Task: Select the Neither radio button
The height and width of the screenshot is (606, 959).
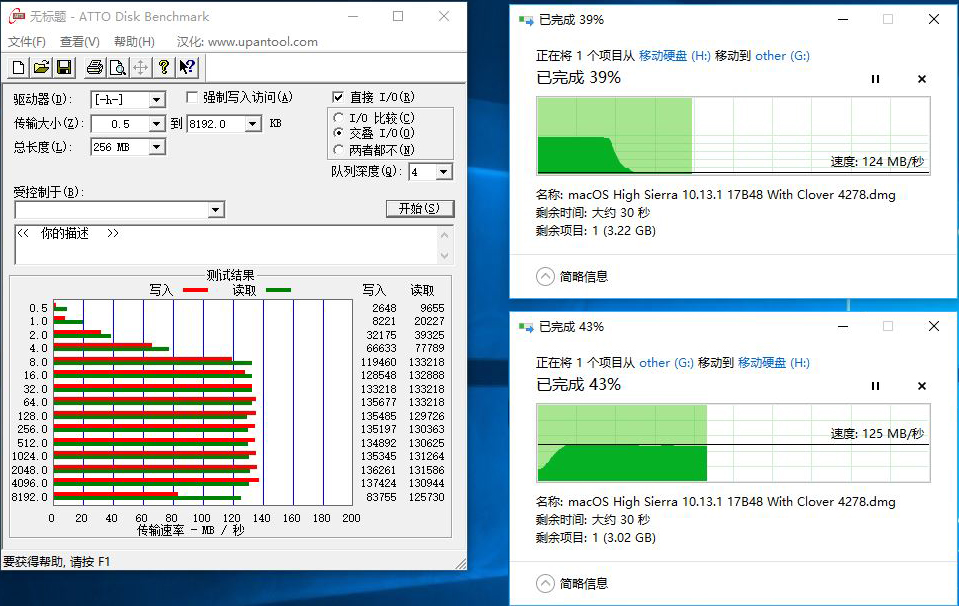Action: click(x=338, y=149)
